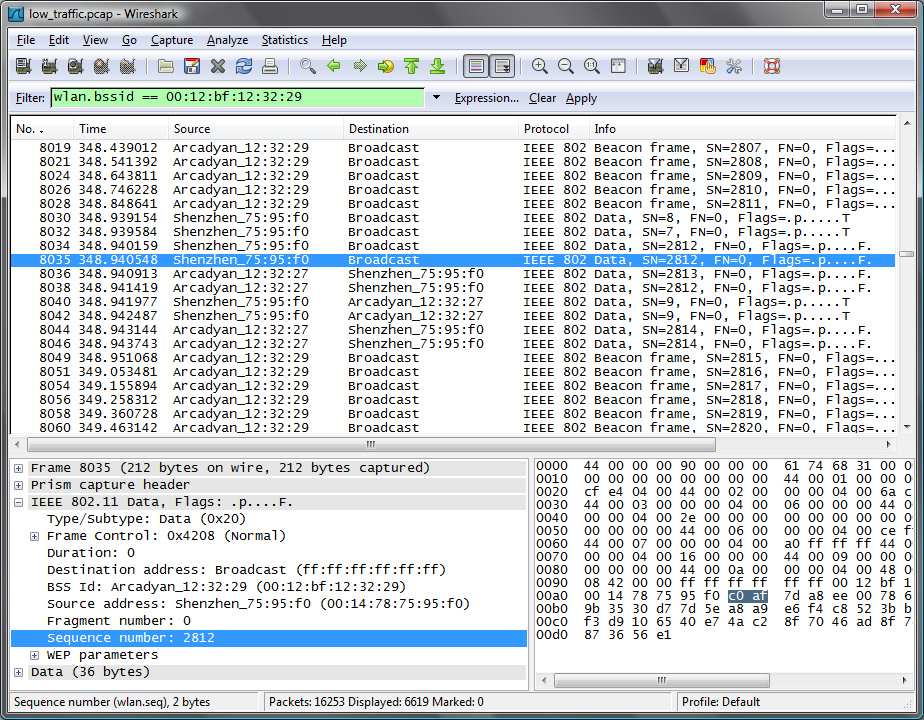The height and width of the screenshot is (720, 924).
Task: Click the Save capture file icon
Action: [x=192, y=67]
